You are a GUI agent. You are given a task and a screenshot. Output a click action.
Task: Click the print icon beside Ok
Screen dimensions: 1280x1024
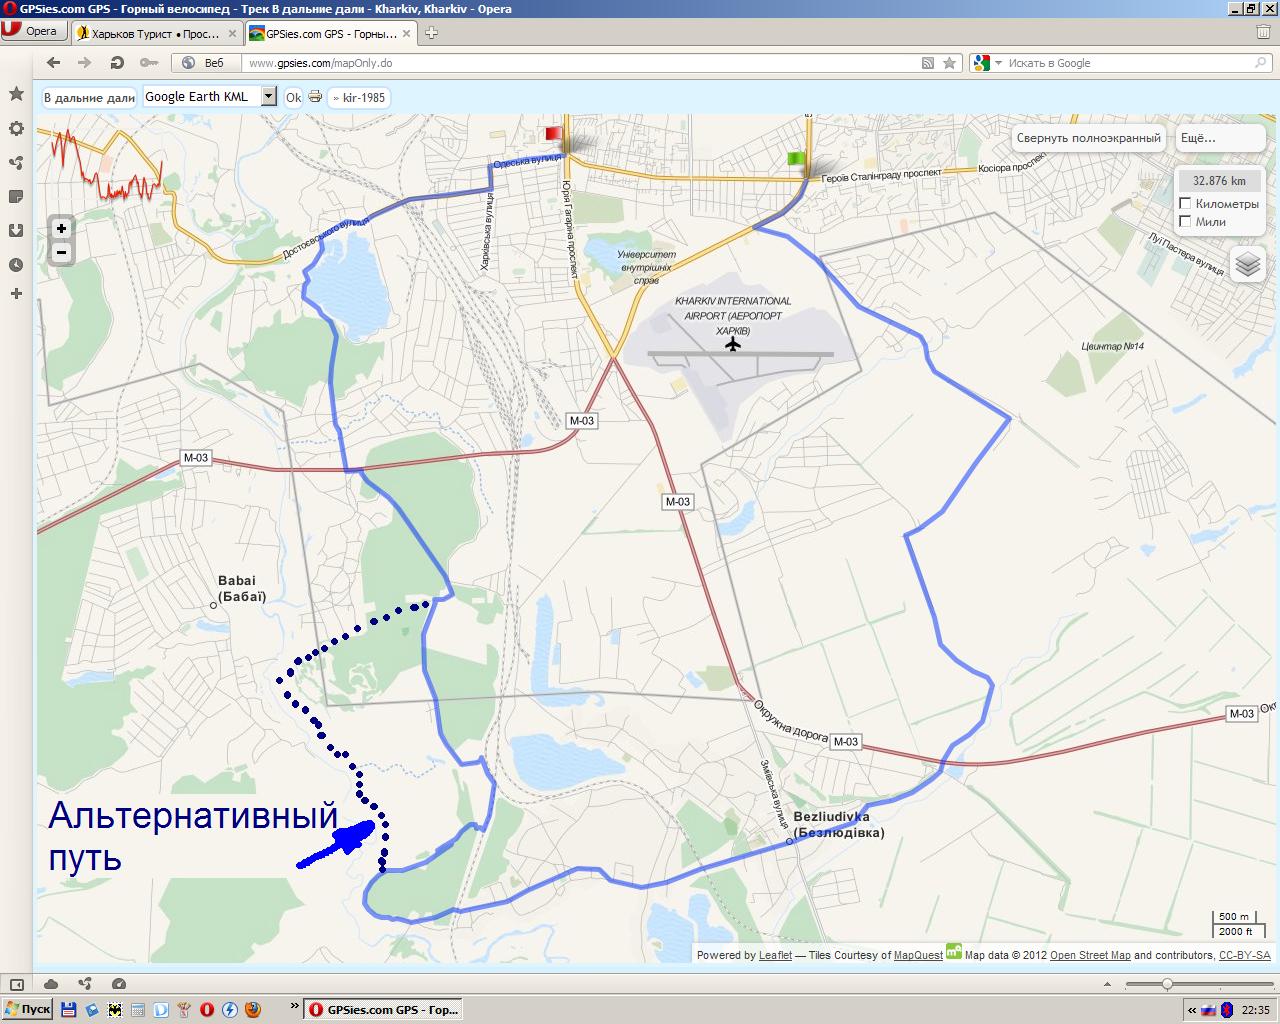(x=315, y=97)
